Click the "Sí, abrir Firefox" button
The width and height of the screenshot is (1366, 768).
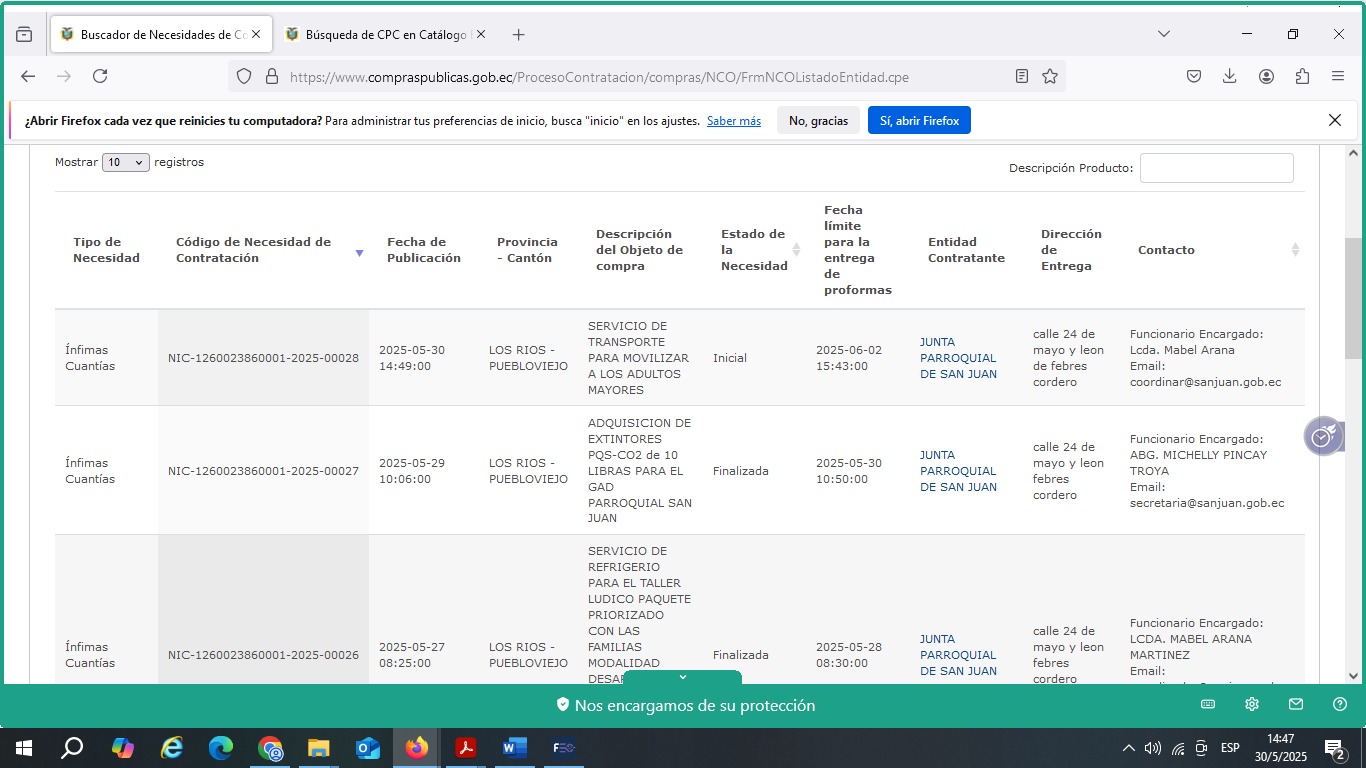[918, 121]
